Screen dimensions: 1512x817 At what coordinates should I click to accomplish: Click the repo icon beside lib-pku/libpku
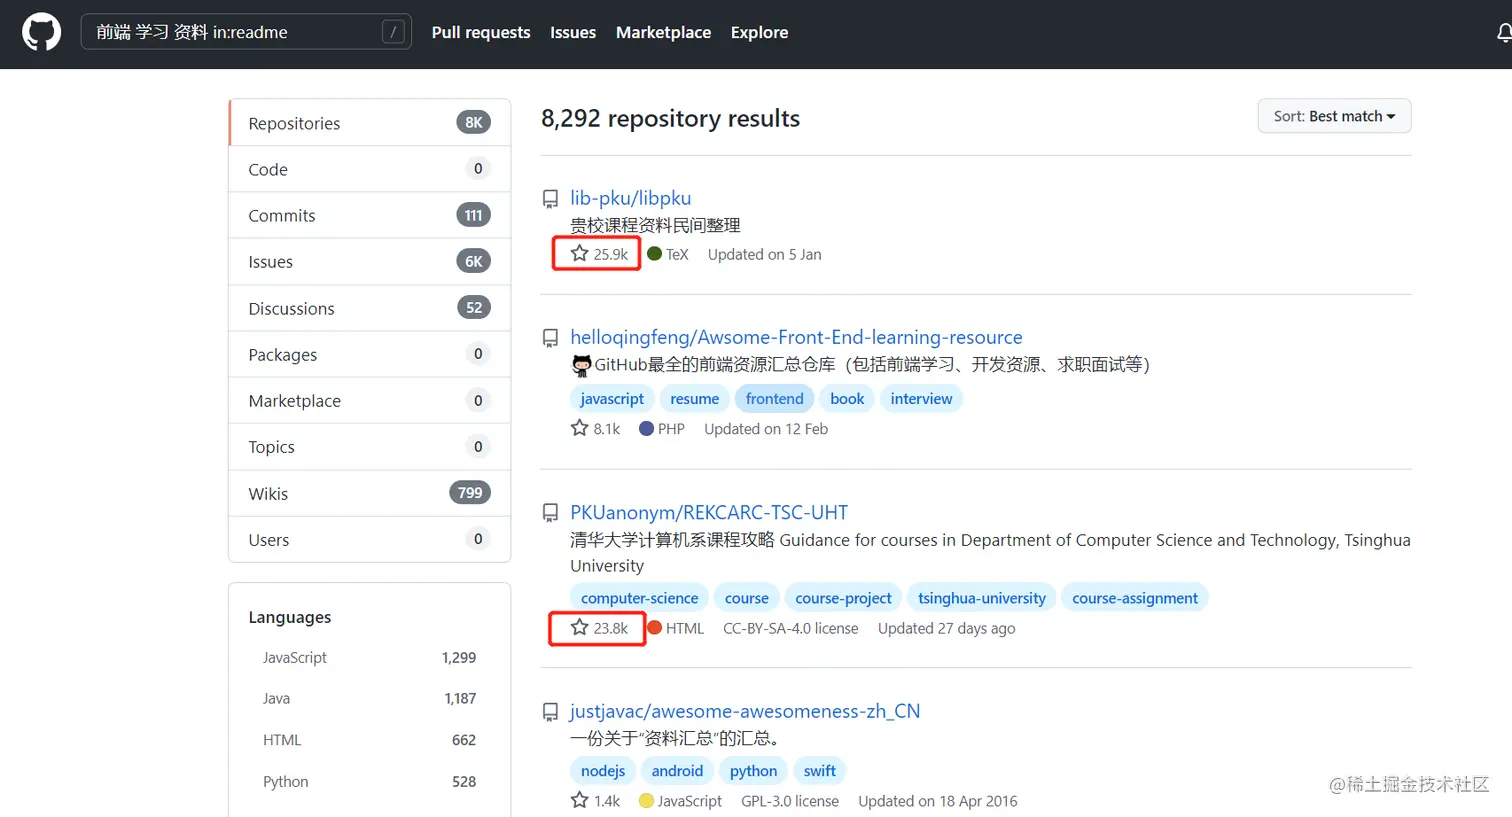tap(550, 199)
